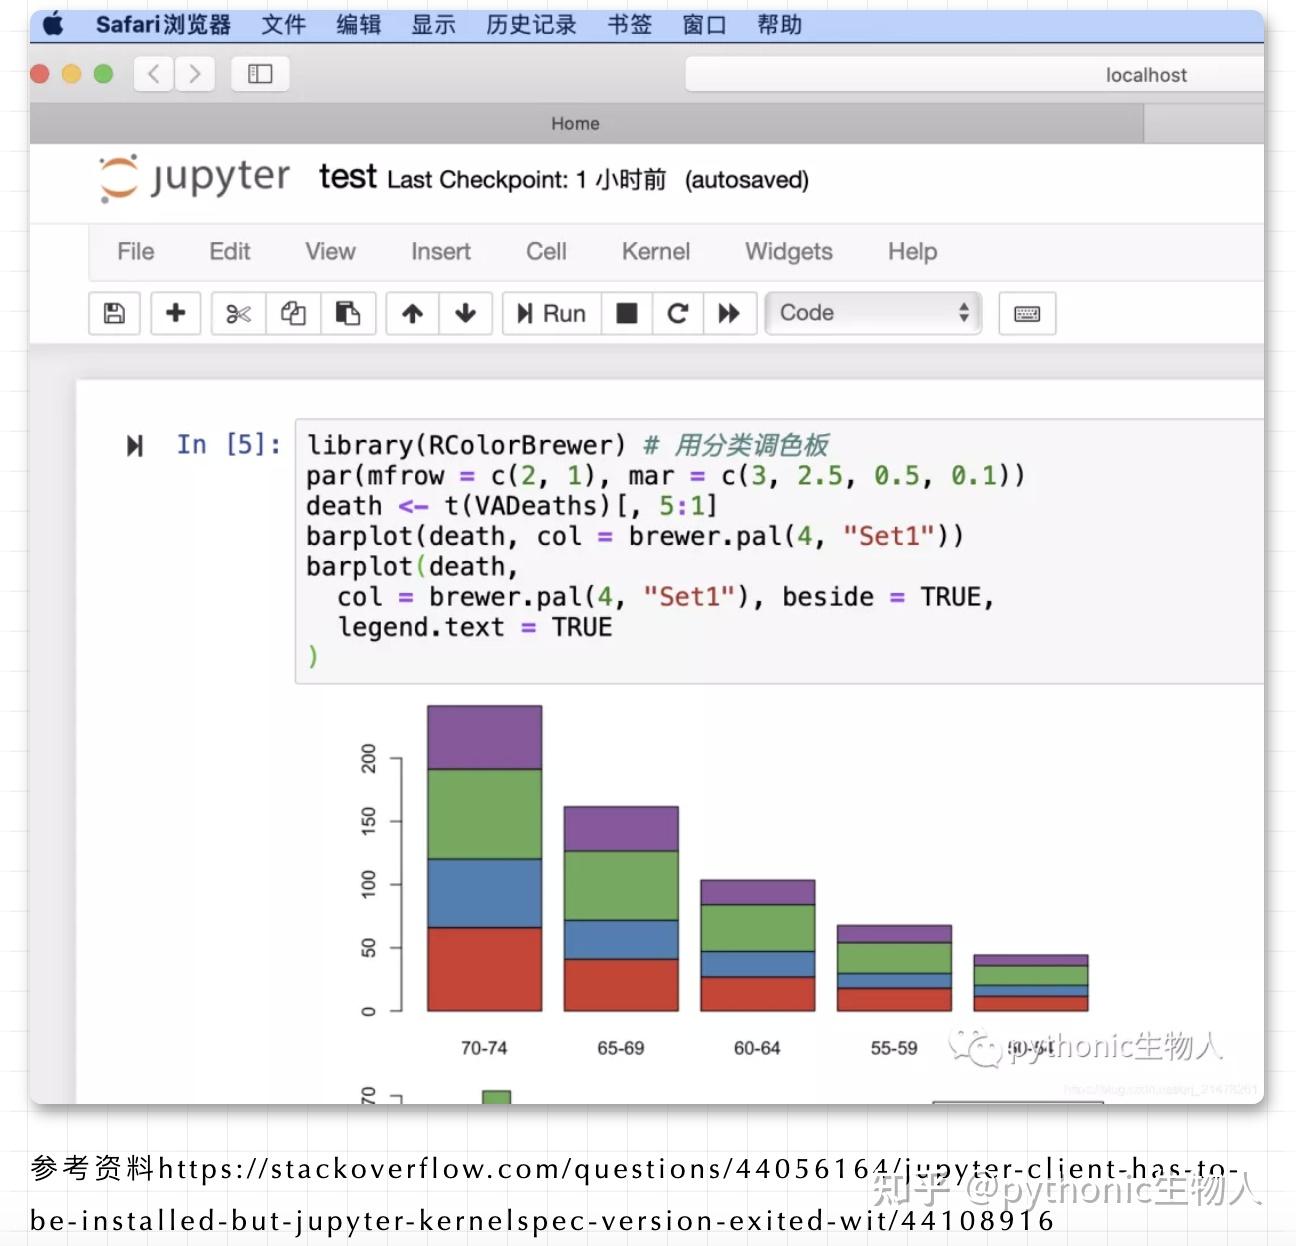
Task: Open the Widgets menu
Action: (x=788, y=252)
